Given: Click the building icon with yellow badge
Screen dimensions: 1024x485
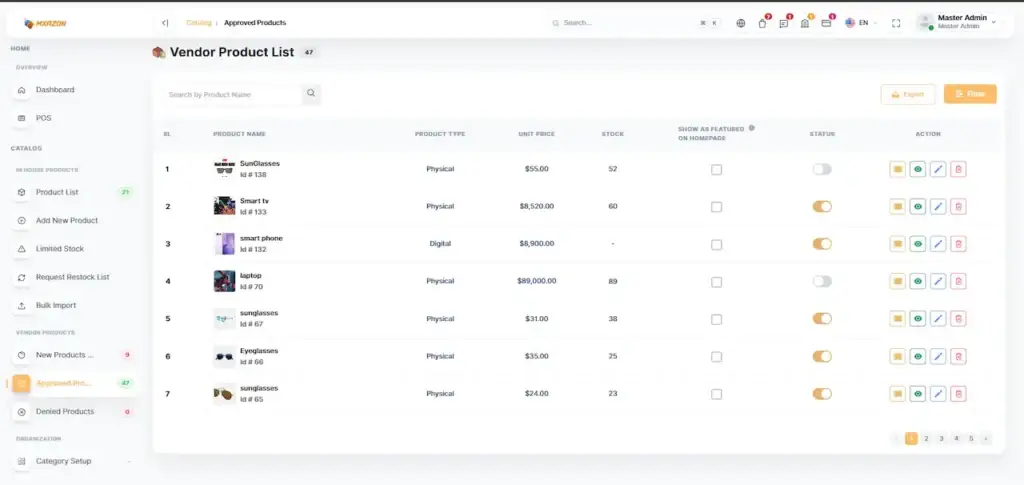Looking at the screenshot, I should [x=805, y=23].
